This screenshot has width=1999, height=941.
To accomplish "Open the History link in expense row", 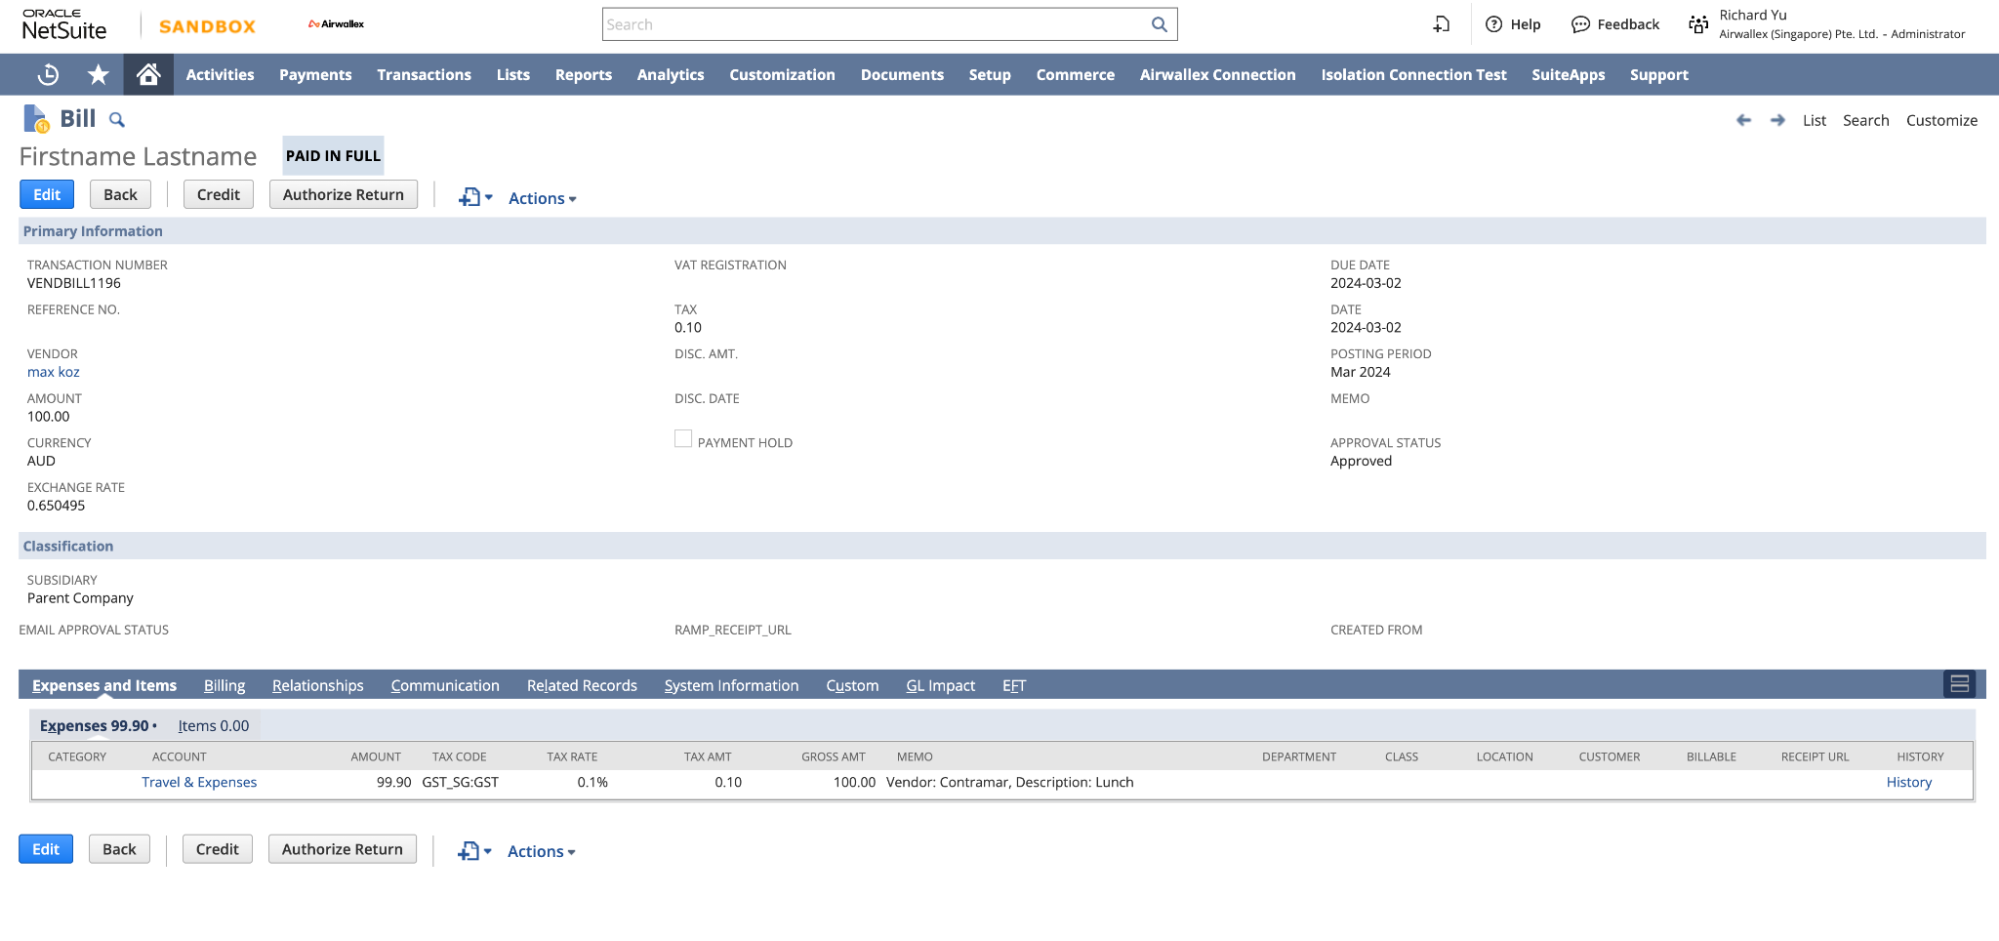I will coord(1908,782).
